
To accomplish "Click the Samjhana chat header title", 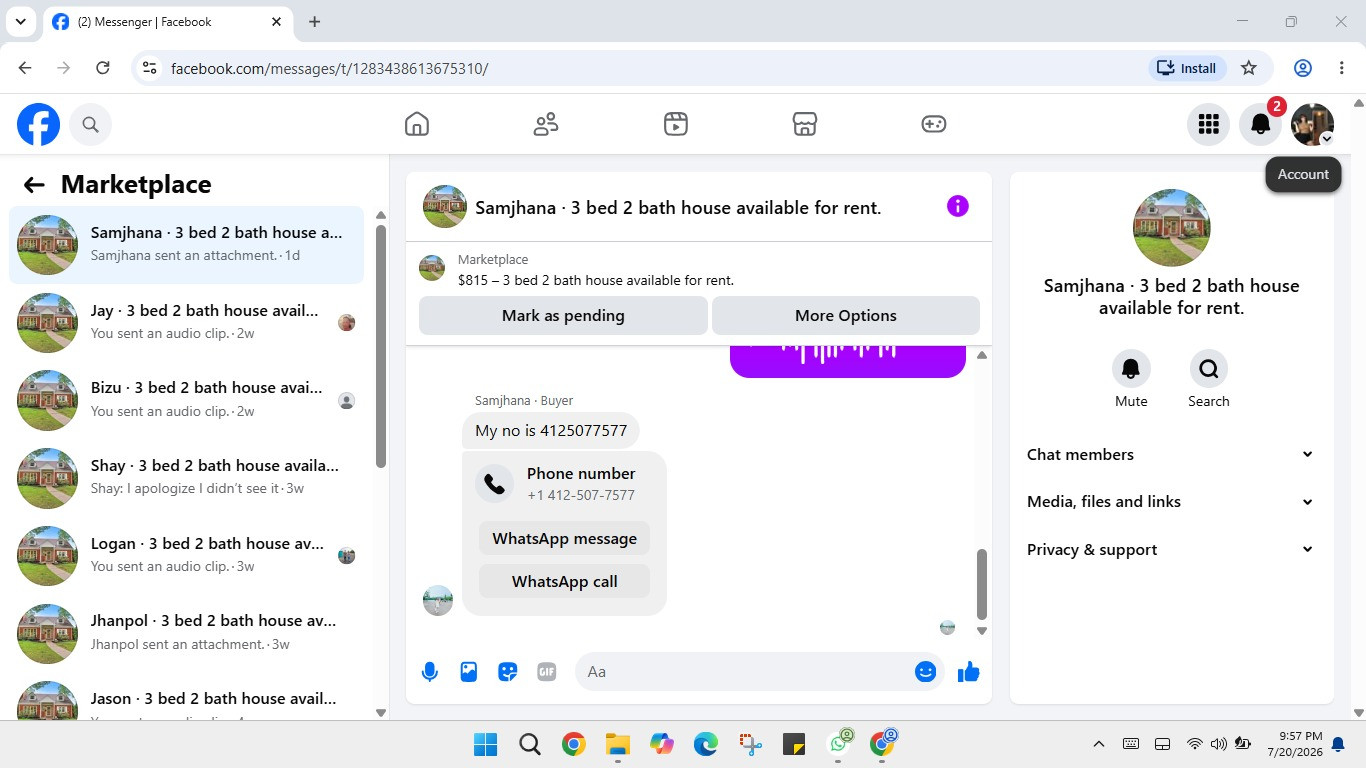I will click(x=678, y=208).
